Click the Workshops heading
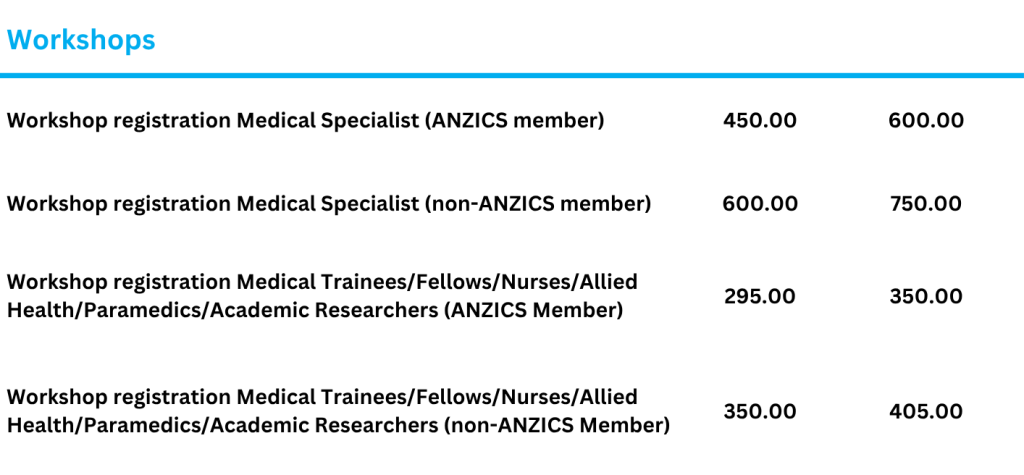The height and width of the screenshot is (475, 1024). point(81,40)
